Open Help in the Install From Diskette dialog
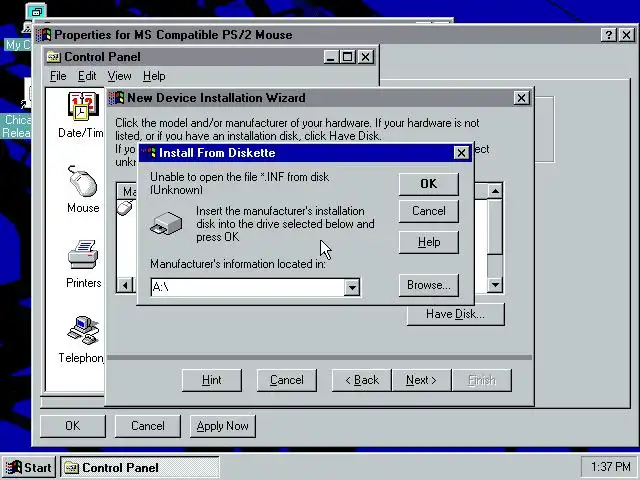The width and height of the screenshot is (640, 480). coord(429,242)
